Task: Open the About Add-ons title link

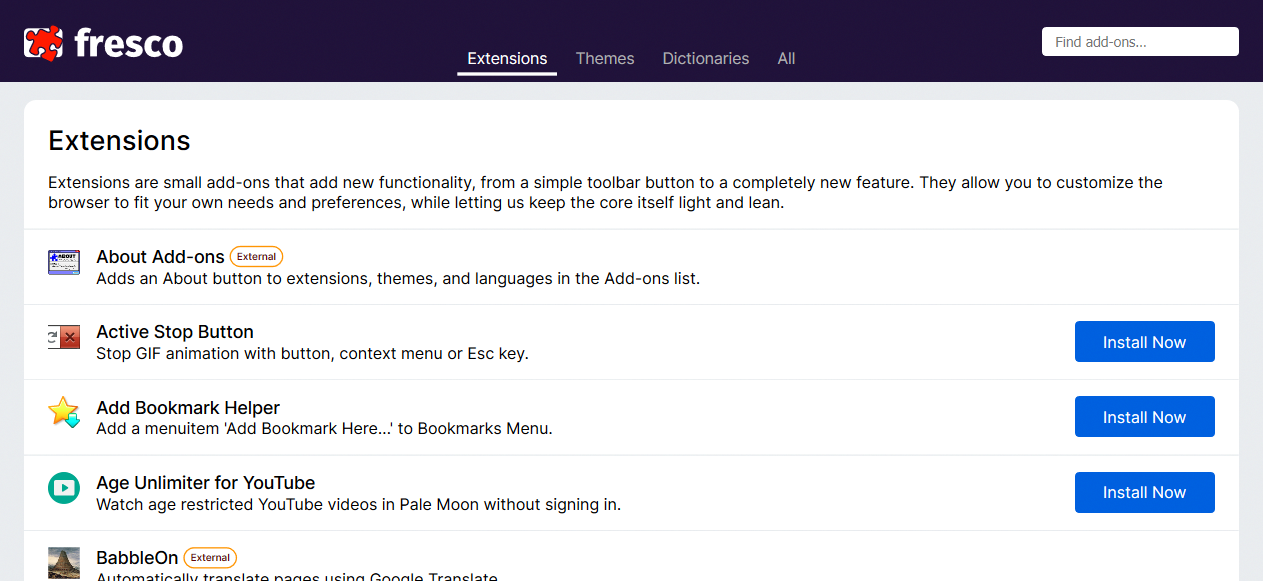Action: (x=160, y=257)
